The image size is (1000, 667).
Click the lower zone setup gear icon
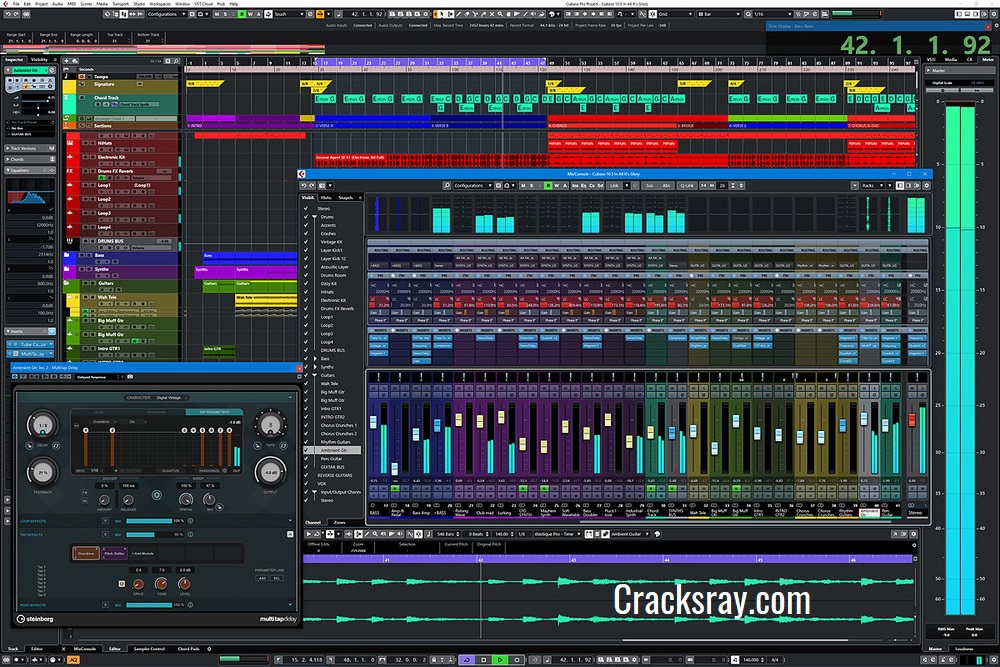coord(209,649)
